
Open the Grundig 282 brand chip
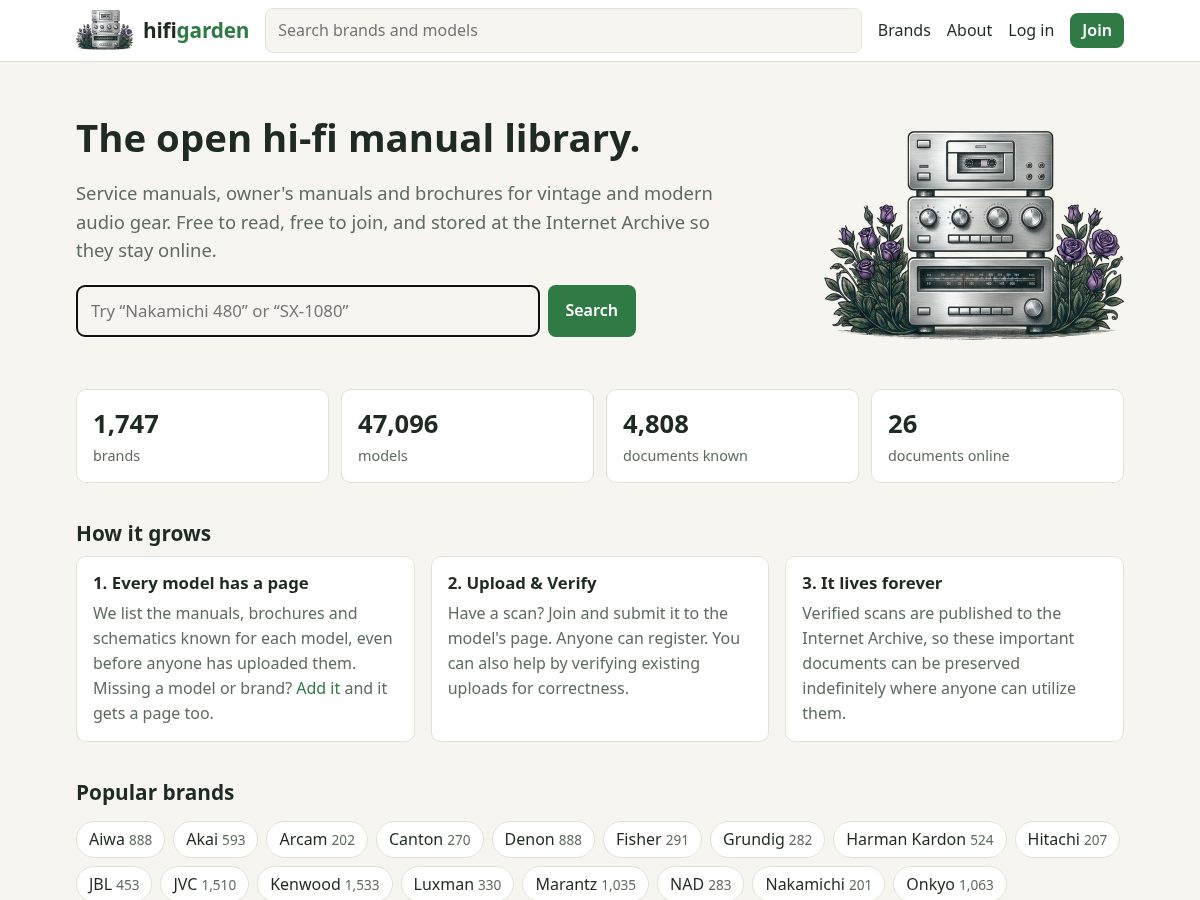pos(767,840)
